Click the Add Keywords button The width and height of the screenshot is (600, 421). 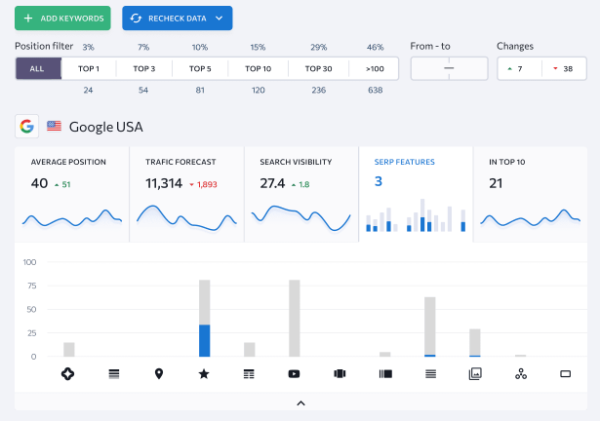coord(63,18)
